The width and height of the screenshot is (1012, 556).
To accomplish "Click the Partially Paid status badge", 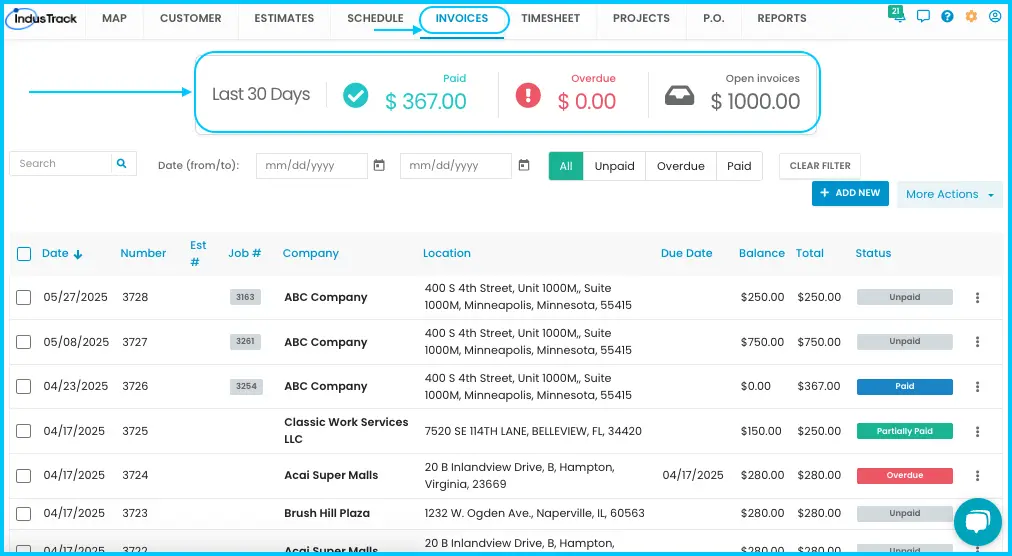I will pos(905,431).
